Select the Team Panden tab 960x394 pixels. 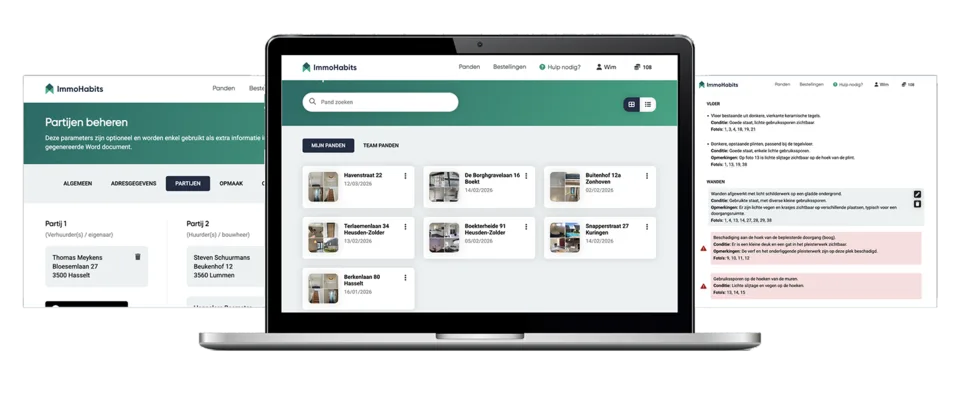(381, 146)
